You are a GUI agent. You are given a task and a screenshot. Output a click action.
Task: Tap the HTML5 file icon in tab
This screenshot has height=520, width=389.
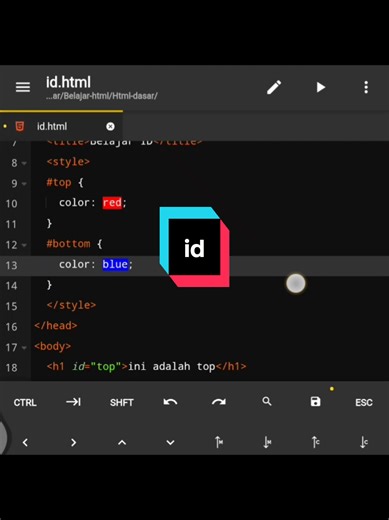tap(20, 126)
